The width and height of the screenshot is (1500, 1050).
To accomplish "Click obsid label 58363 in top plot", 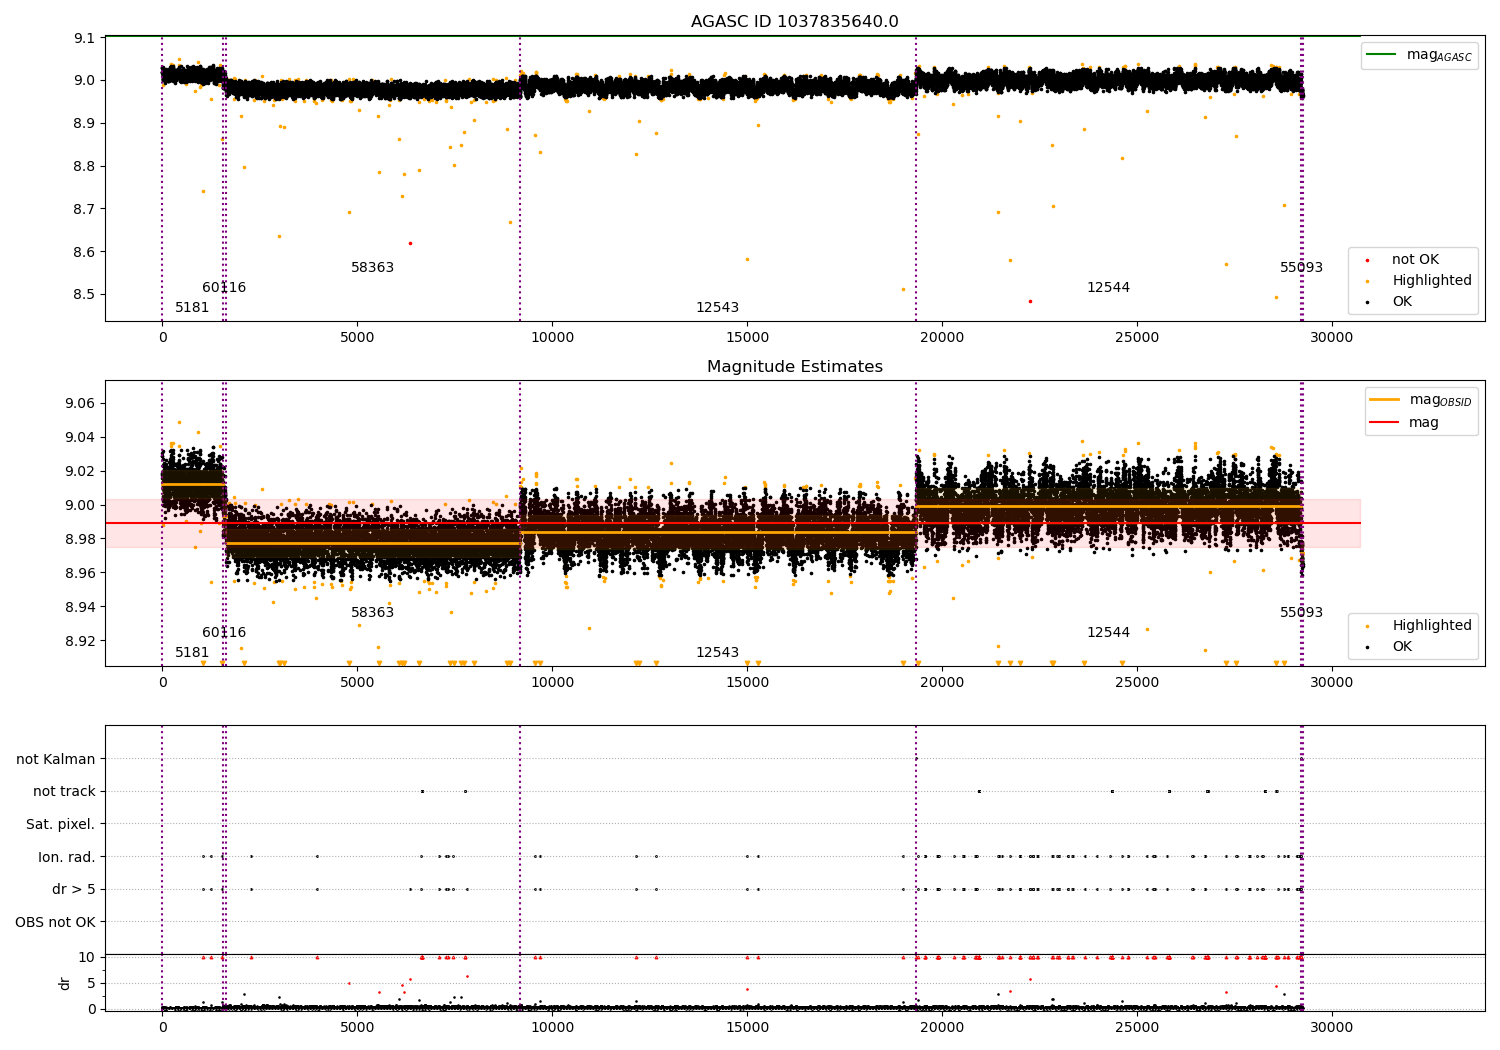I will point(372,268).
